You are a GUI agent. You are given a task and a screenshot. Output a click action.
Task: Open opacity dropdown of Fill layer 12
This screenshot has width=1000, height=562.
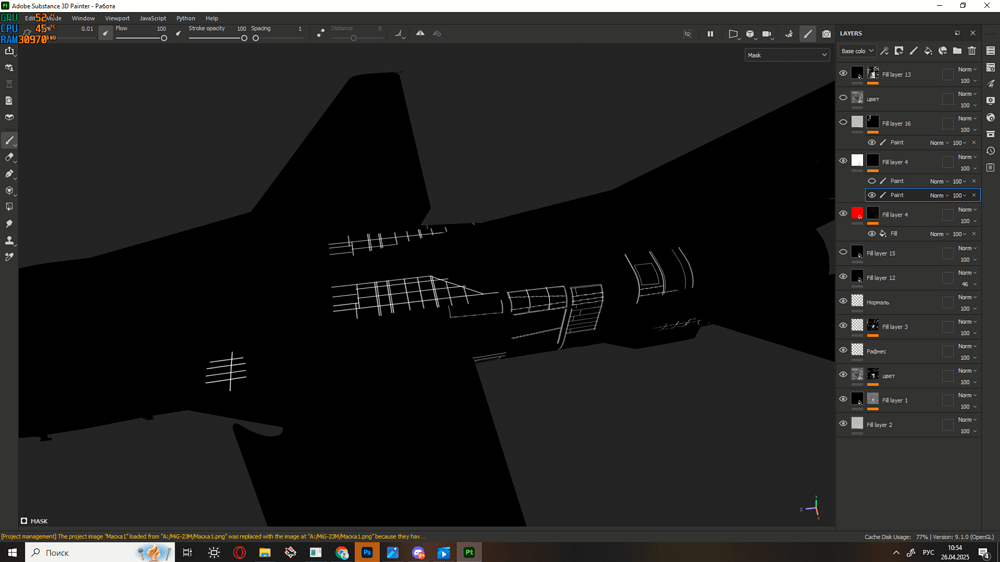click(x=968, y=285)
